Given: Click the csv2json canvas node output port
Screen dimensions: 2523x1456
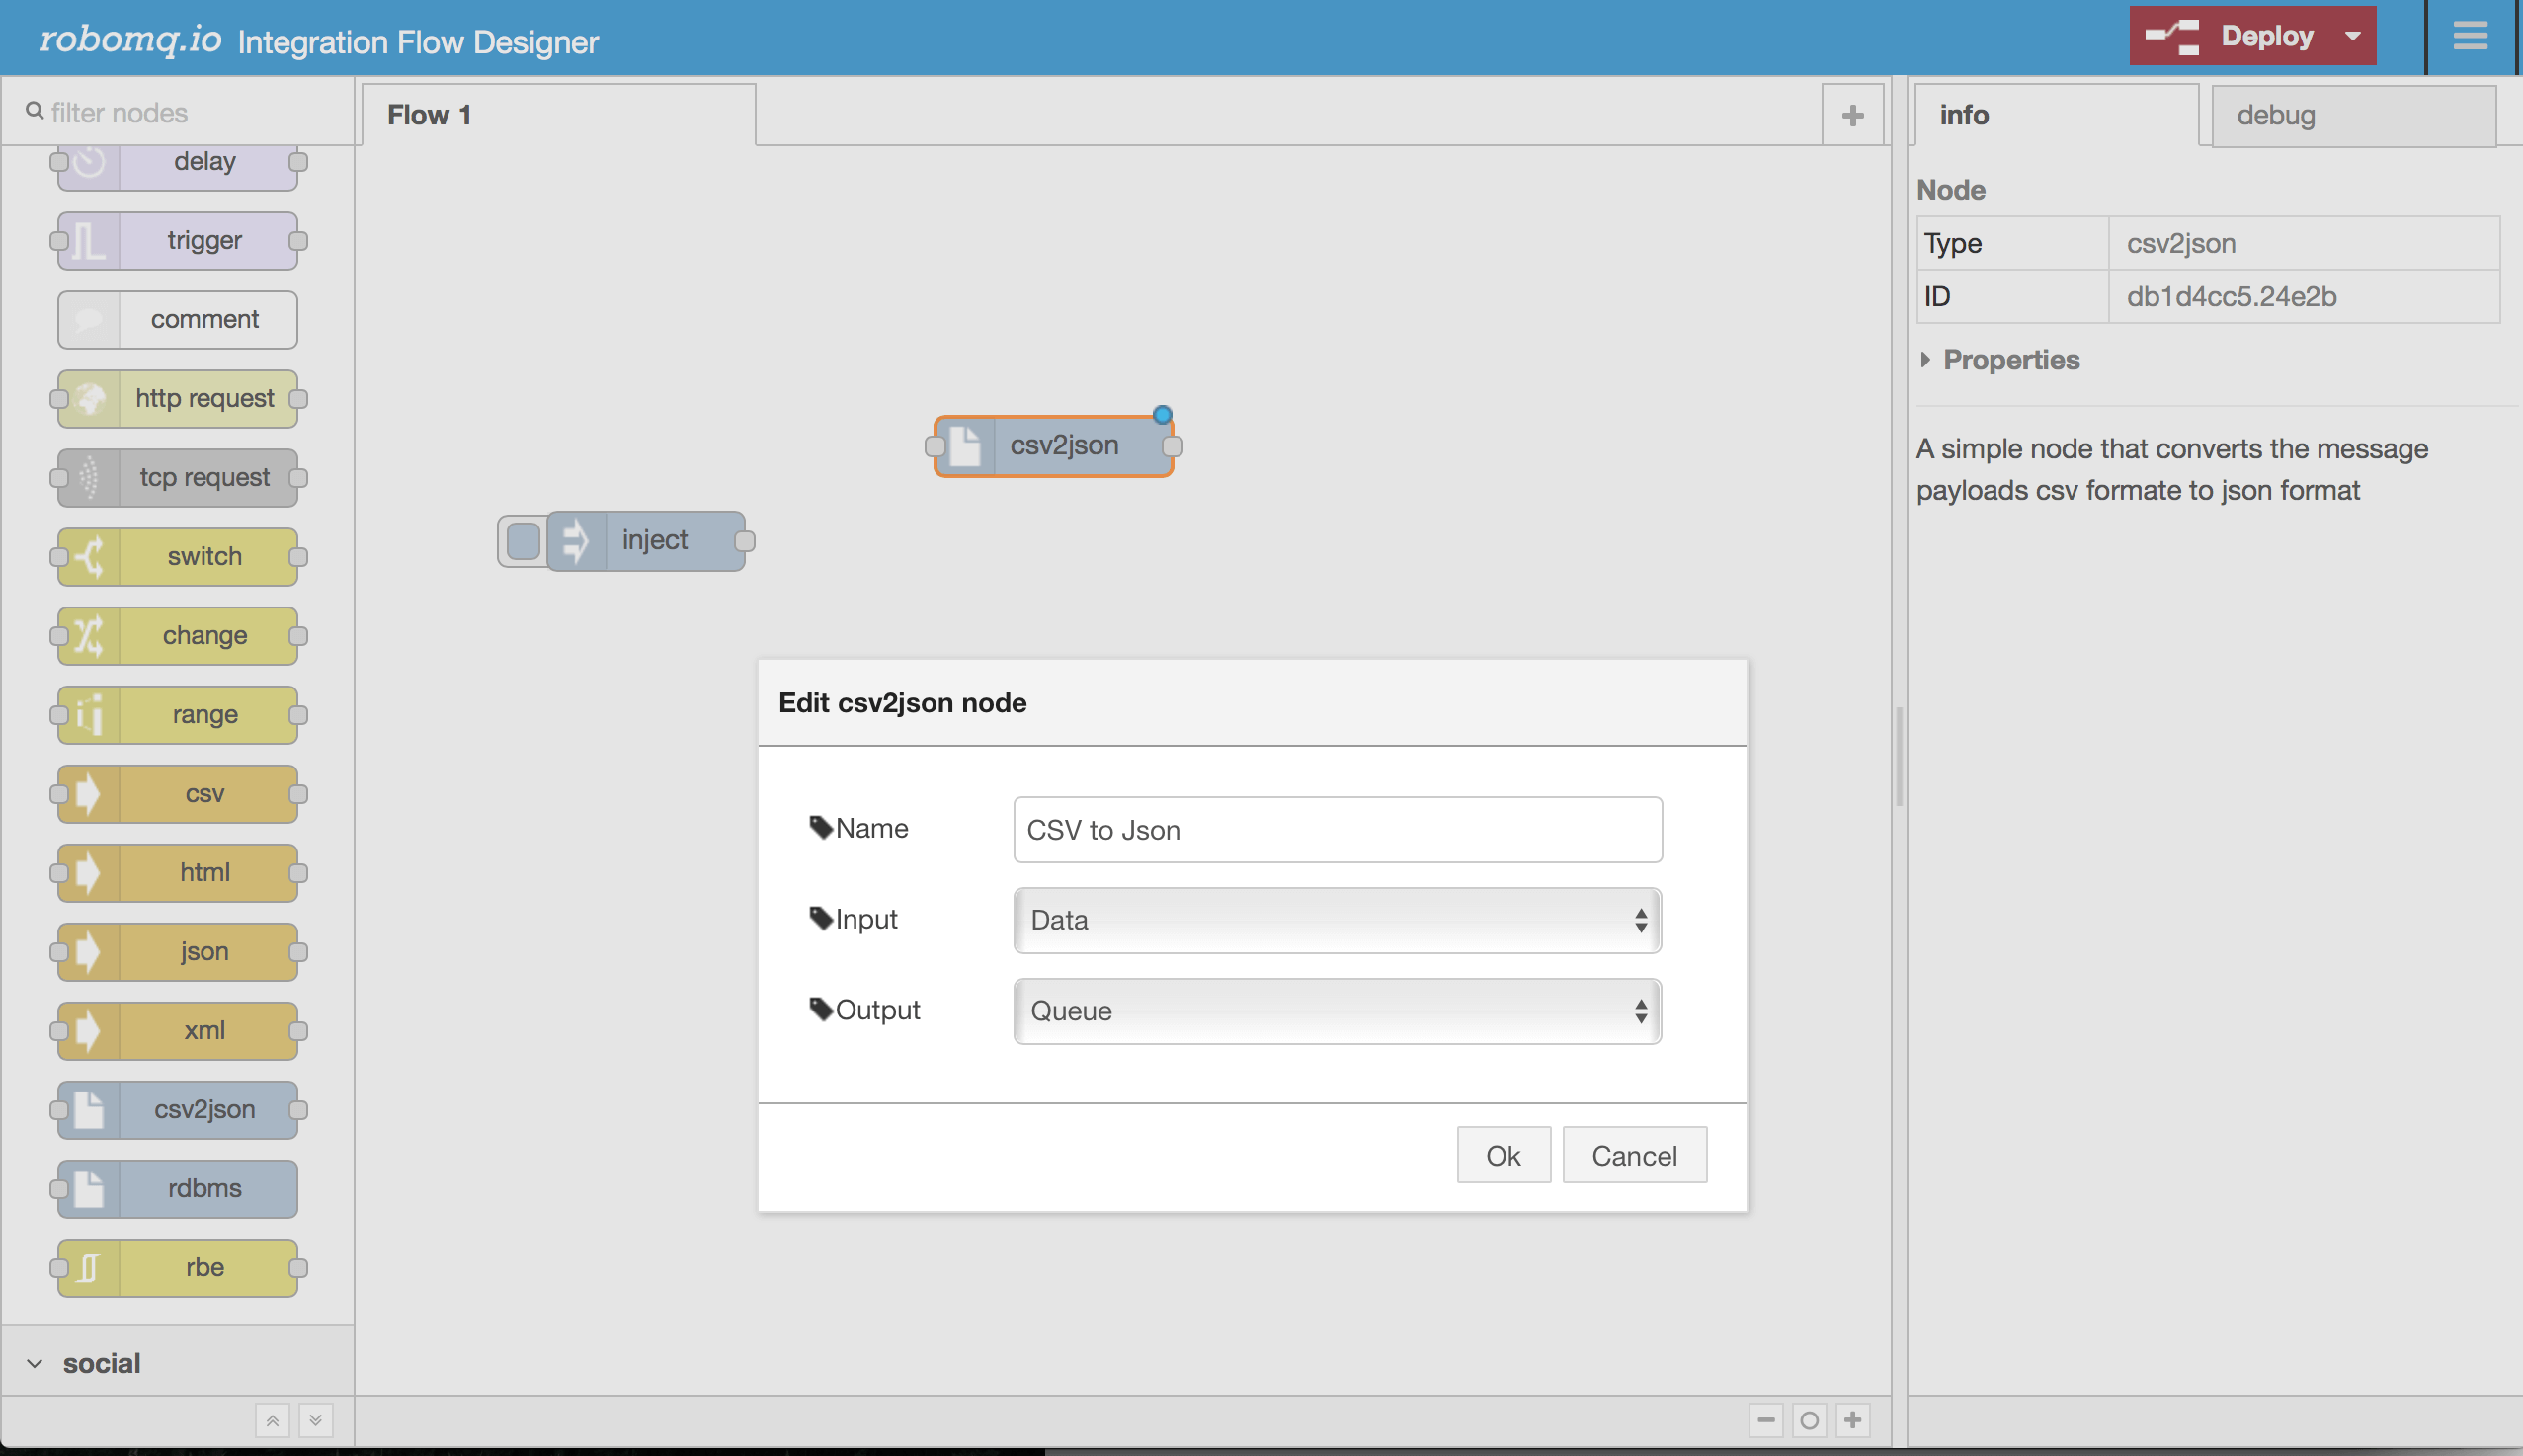Looking at the screenshot, I should coord(1174,446).
